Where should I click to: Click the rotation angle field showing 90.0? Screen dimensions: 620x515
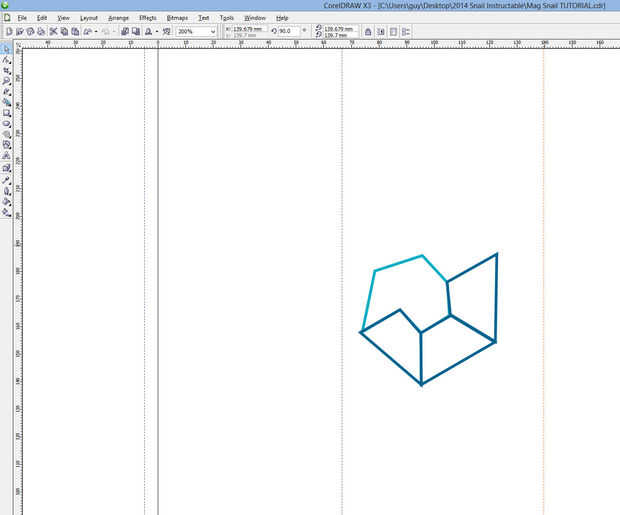click(289, 31)
